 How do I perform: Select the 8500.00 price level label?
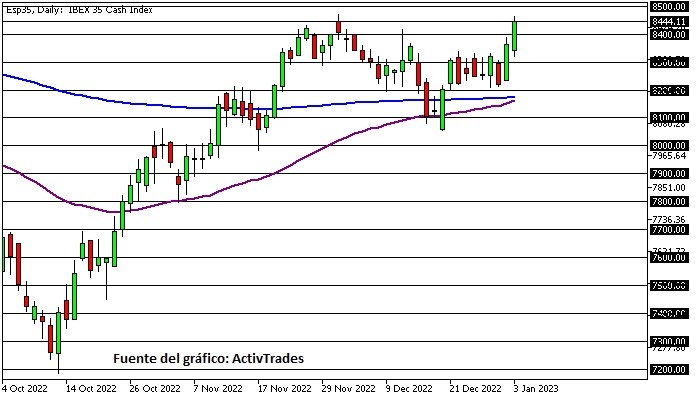(666, 6)
